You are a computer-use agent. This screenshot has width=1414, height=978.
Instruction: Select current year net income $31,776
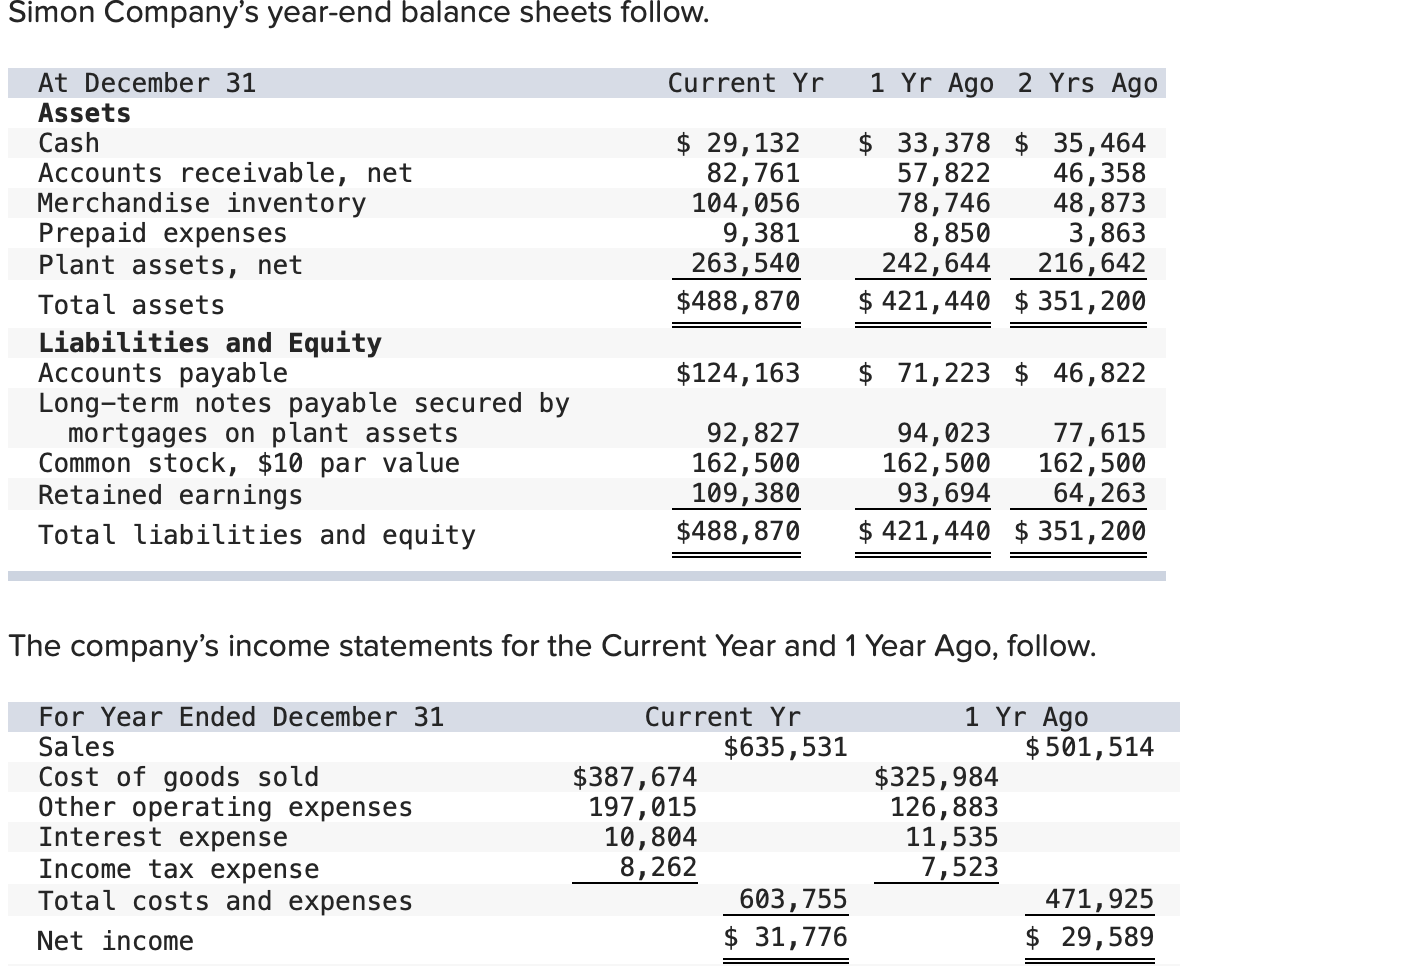tap(786, 937)
